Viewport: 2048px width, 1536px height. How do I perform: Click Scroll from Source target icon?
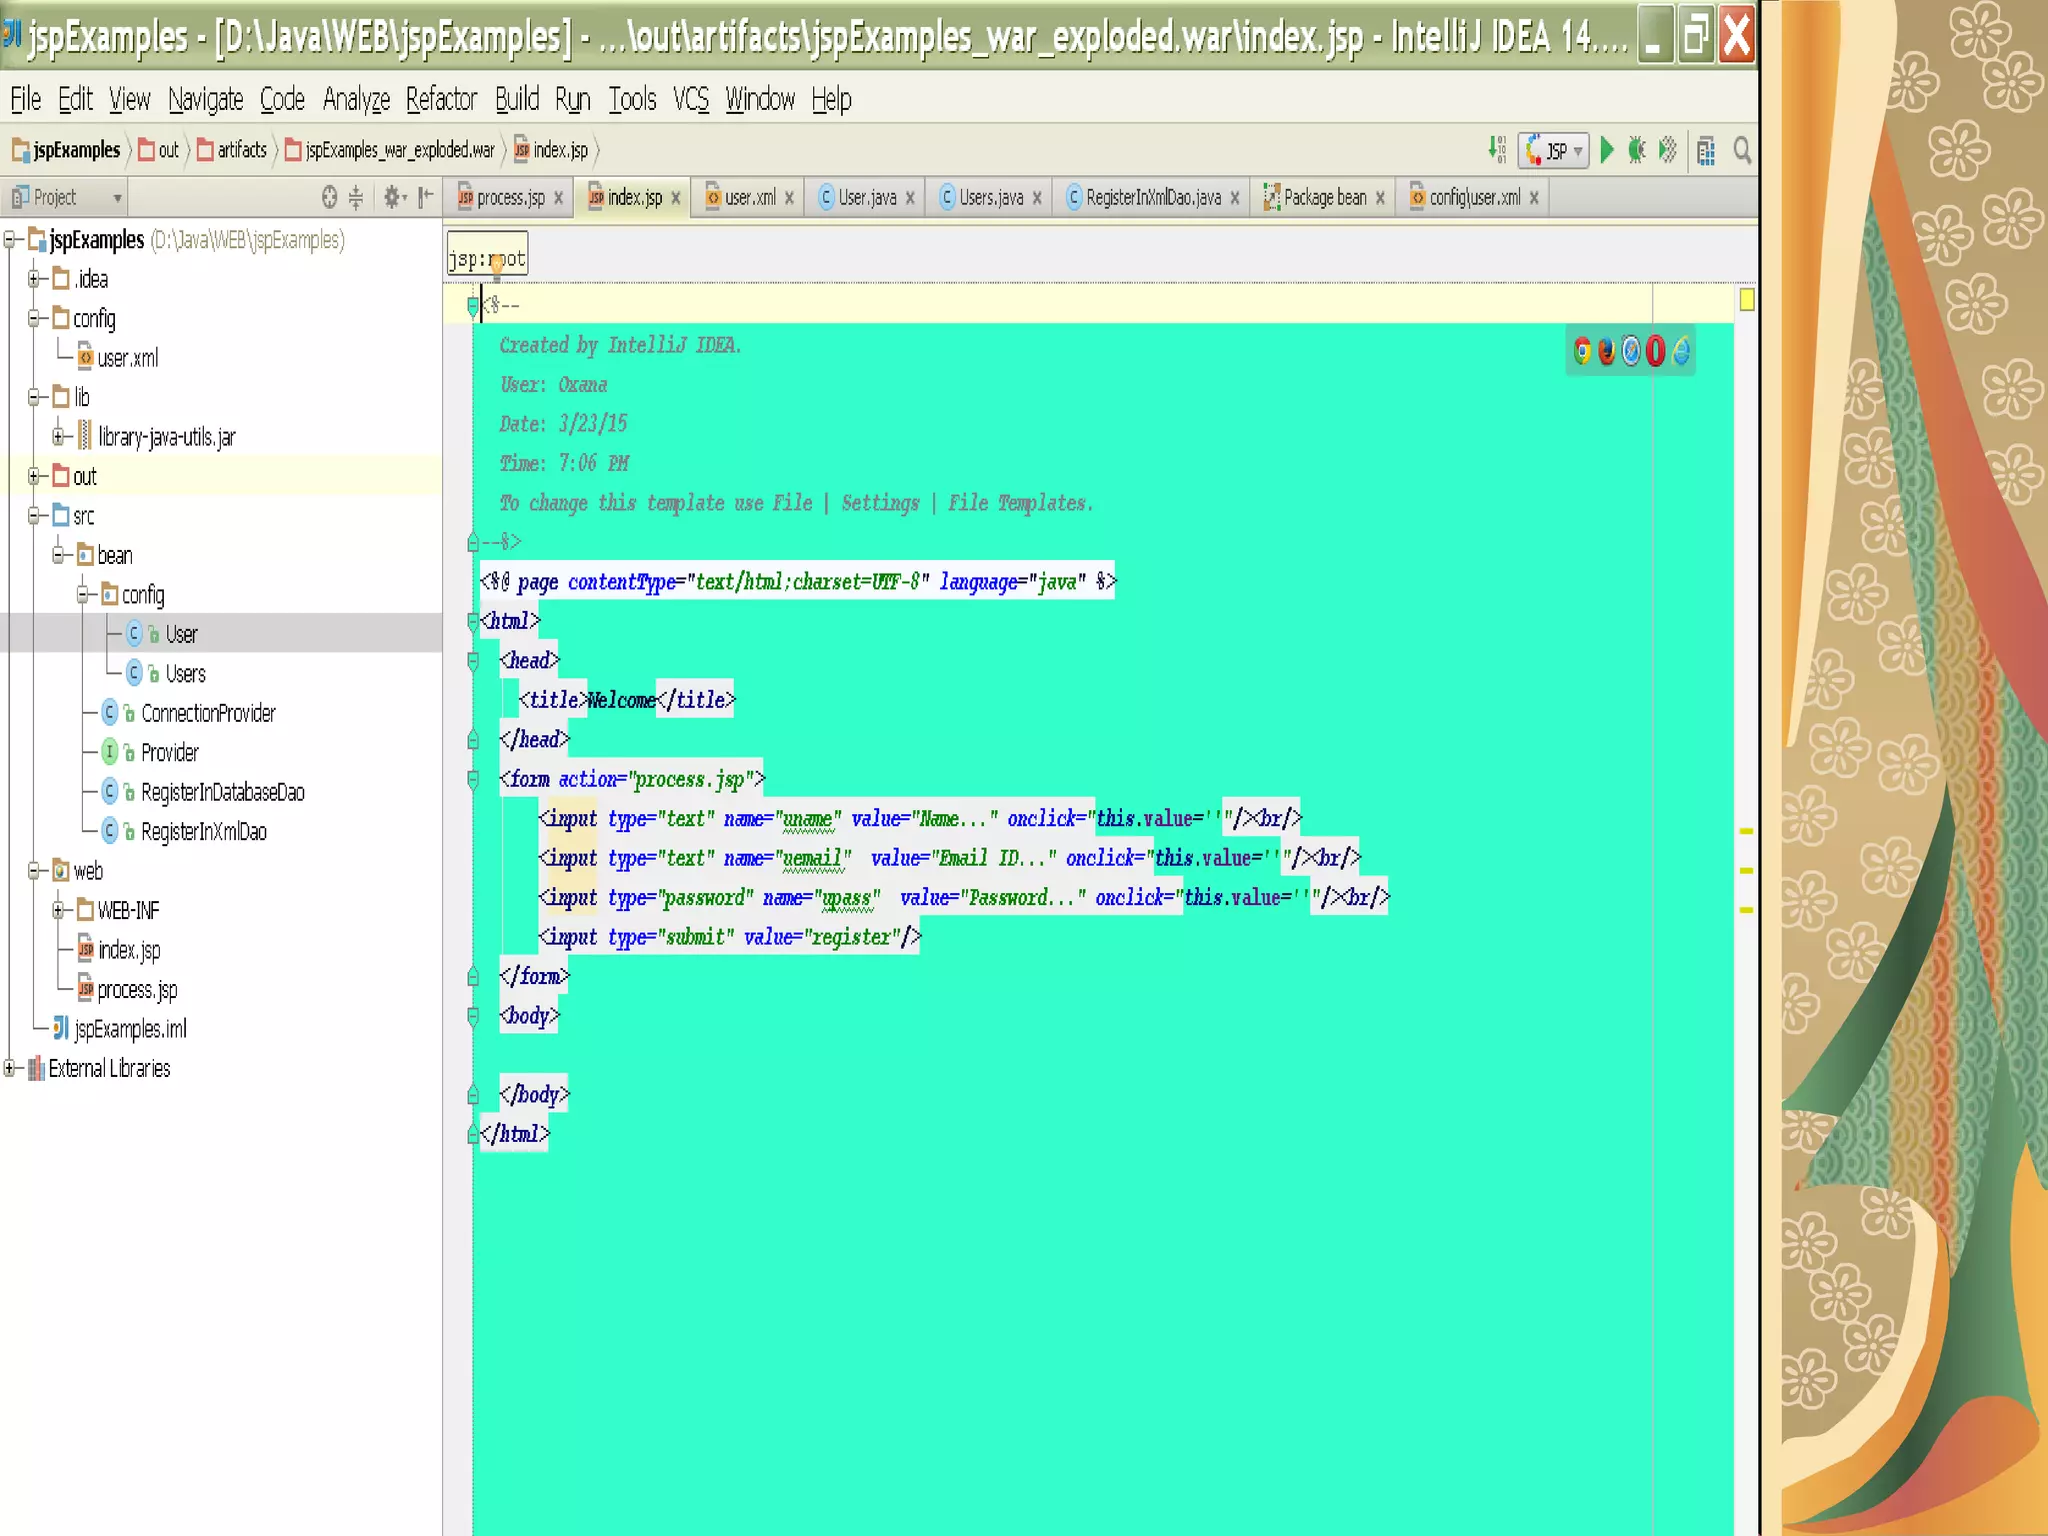(x=329, y=197)
